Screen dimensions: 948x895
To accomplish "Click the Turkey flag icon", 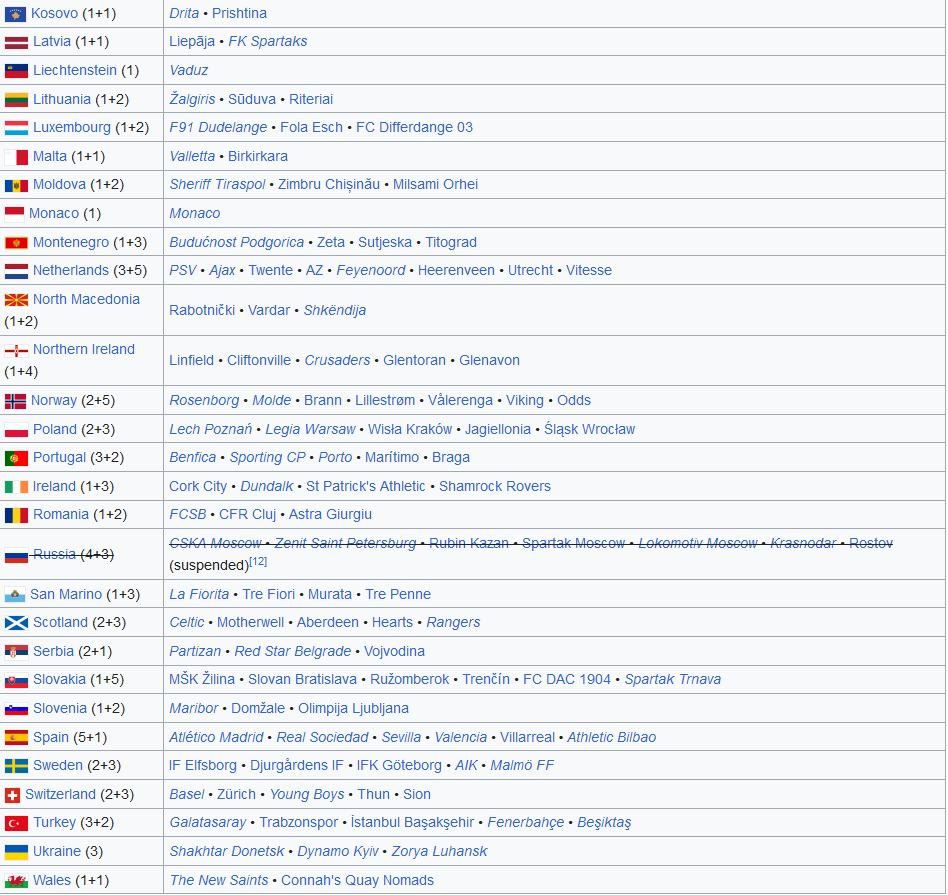I will point(16,823).
